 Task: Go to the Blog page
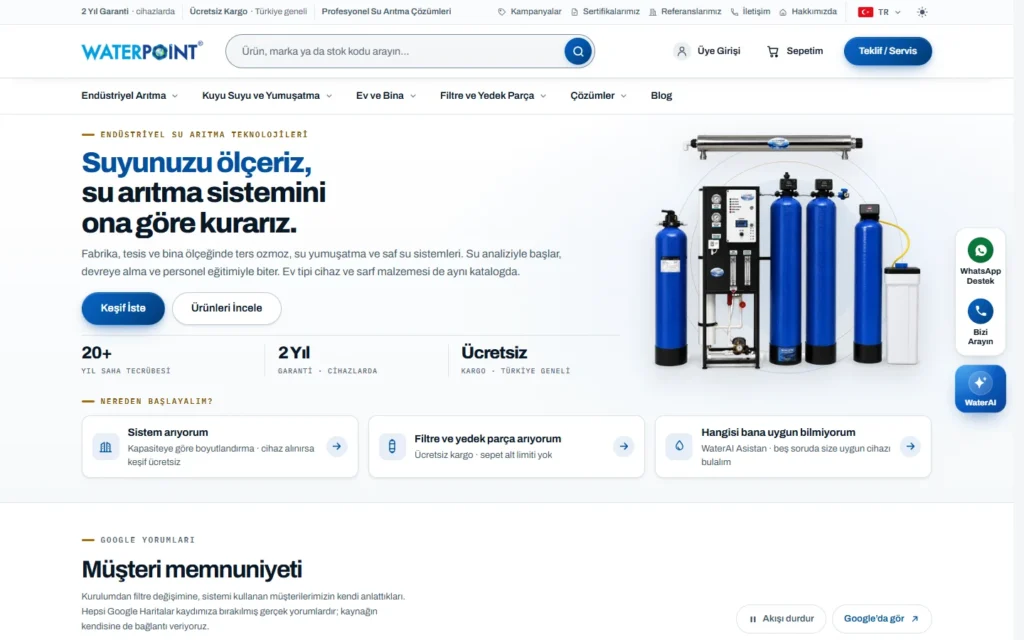pyautogui.click(x=661, y=95)
